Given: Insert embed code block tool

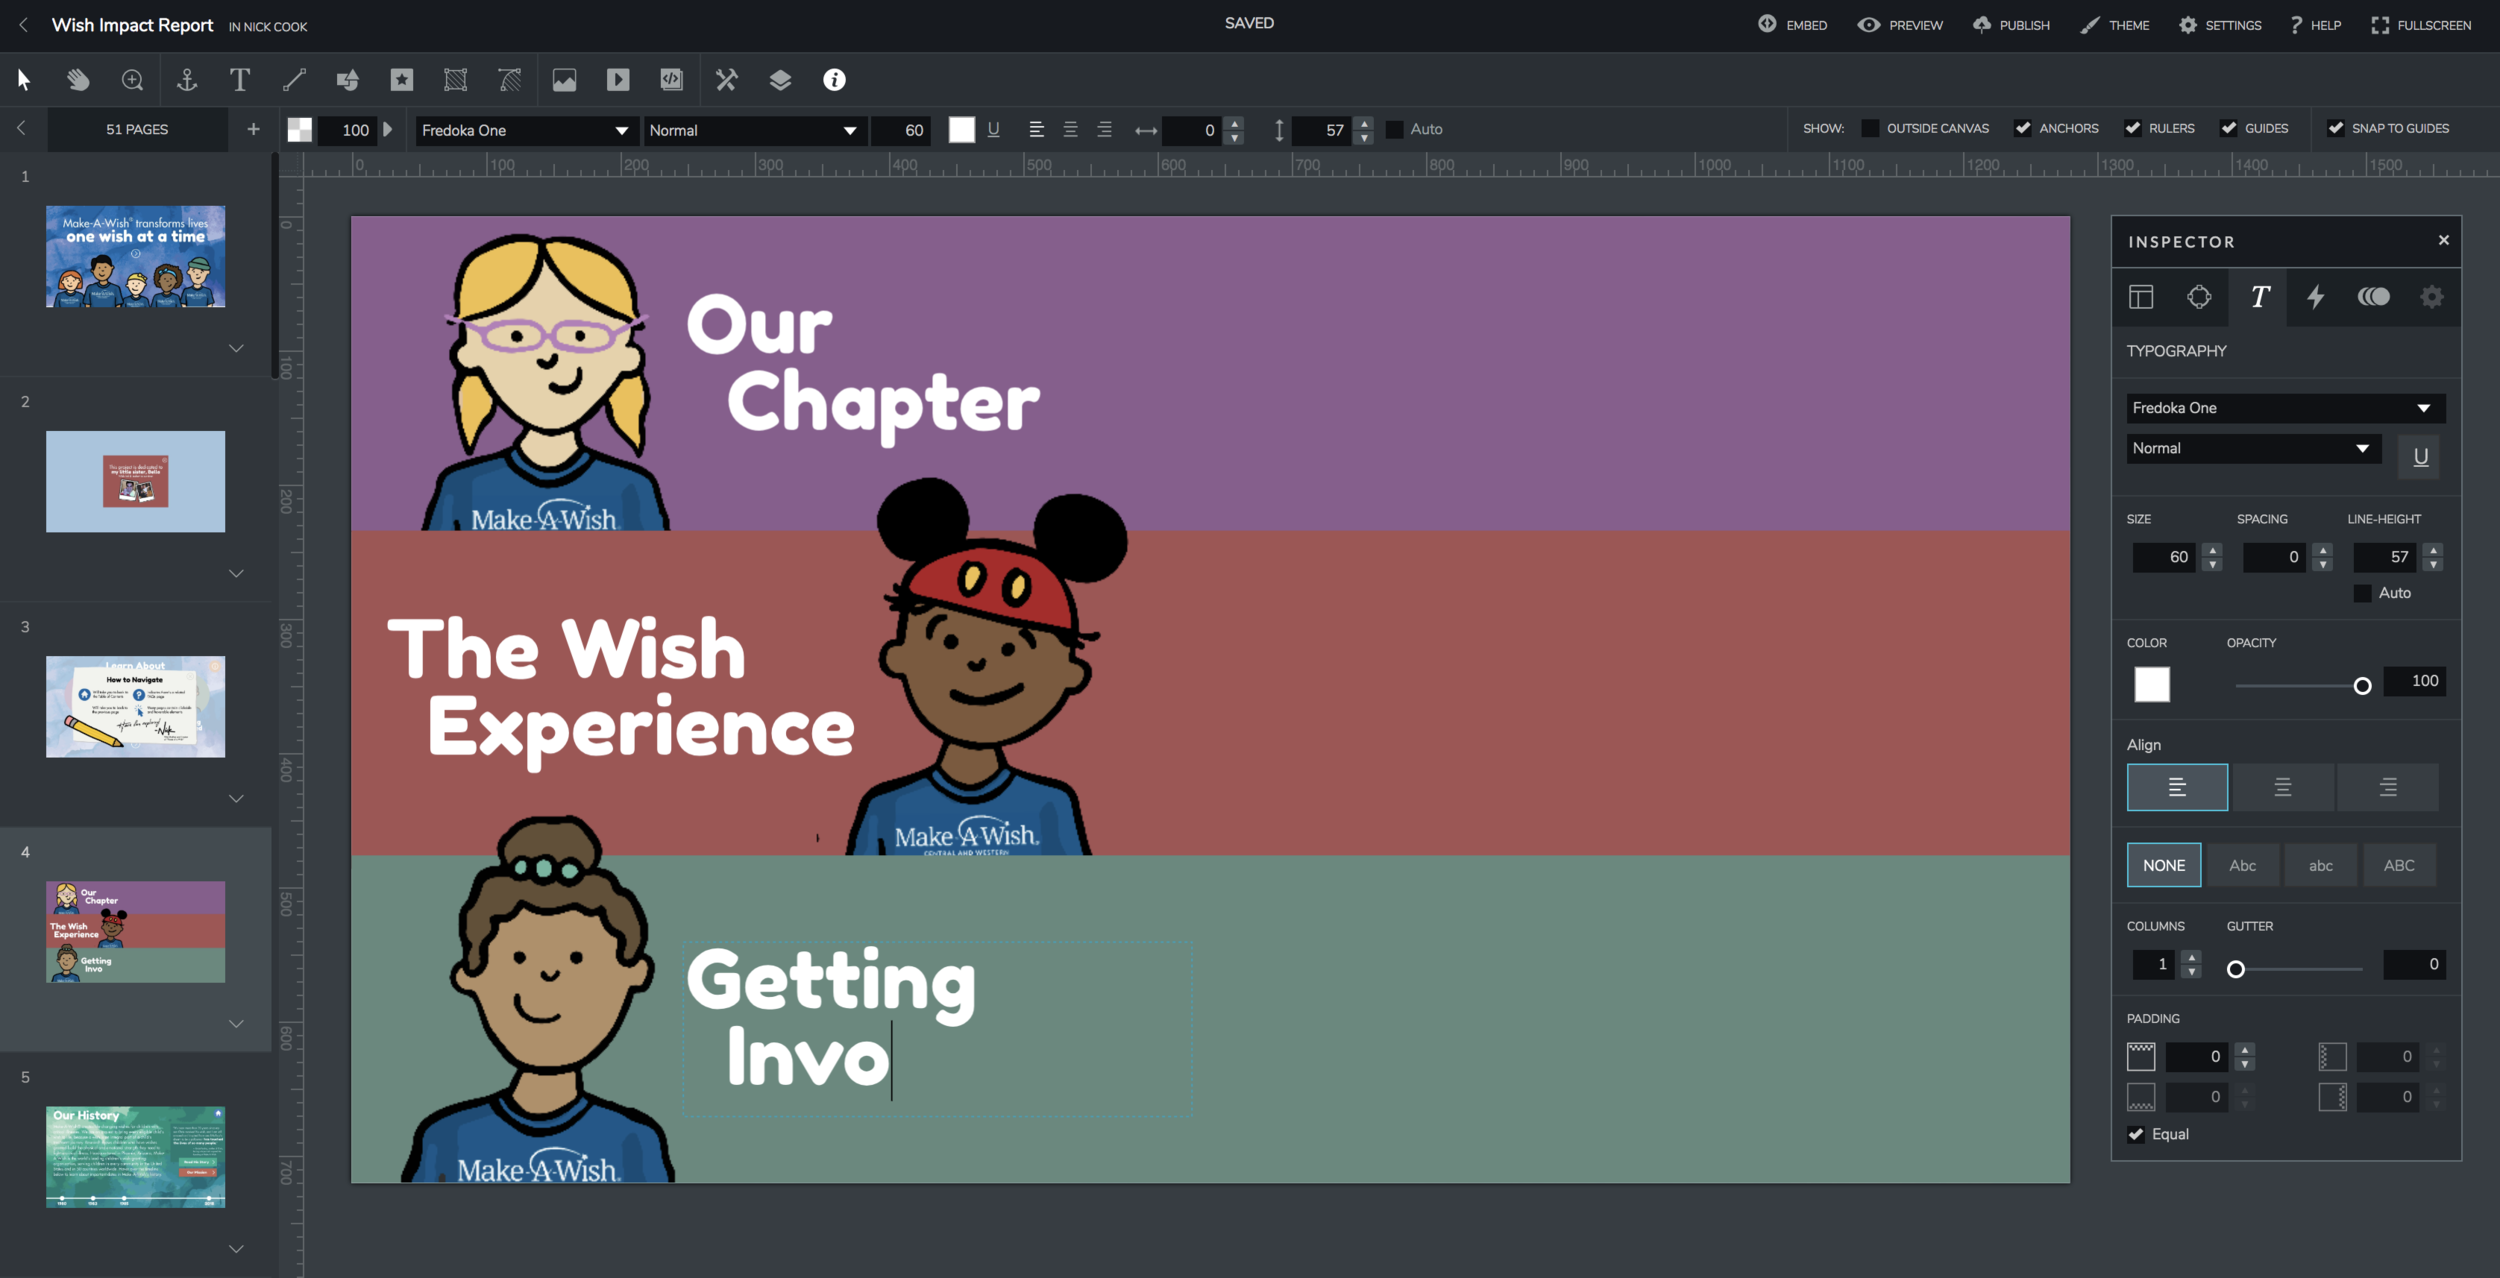Looking at the screenshot, I should pyautogui.click(x=672, y=80).
